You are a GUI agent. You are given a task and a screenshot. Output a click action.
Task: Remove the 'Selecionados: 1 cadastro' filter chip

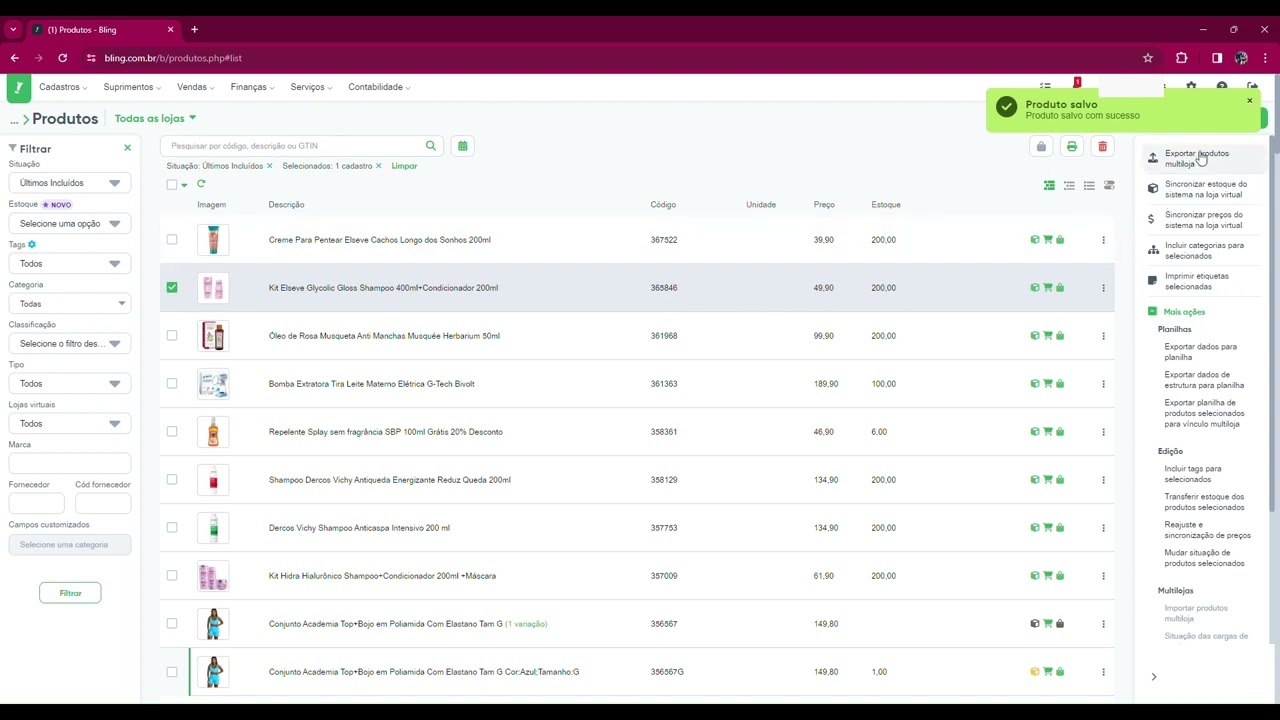tap(378, 166)
